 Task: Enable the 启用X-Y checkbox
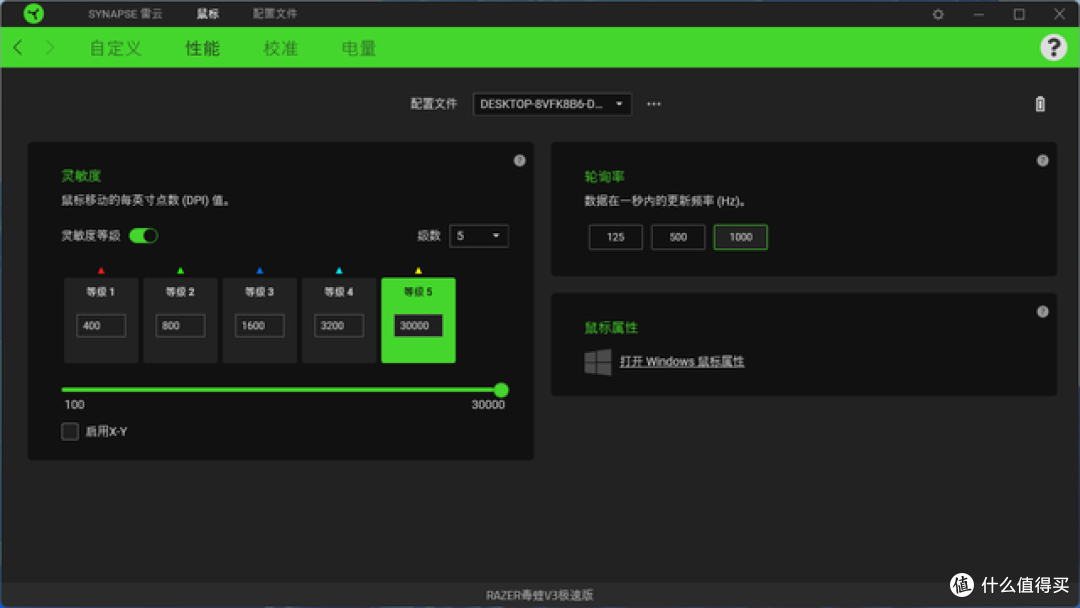70,432
